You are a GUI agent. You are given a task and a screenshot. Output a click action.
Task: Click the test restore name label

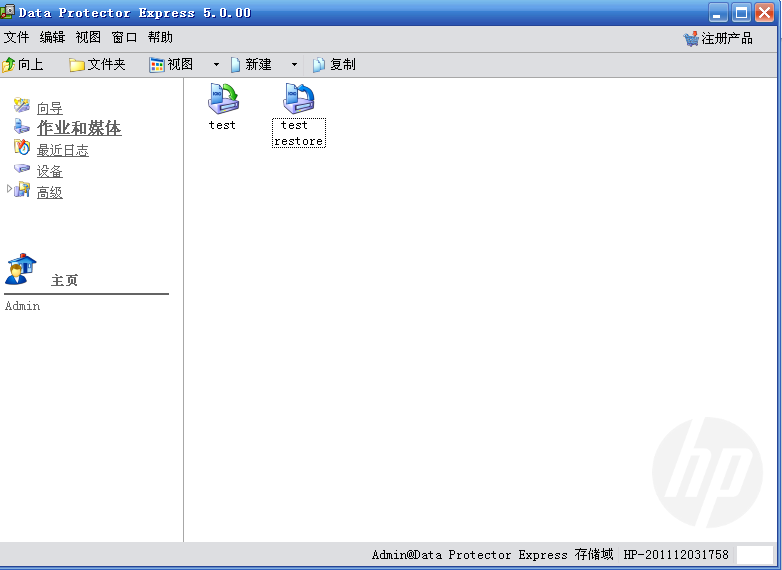pos(299,133)
